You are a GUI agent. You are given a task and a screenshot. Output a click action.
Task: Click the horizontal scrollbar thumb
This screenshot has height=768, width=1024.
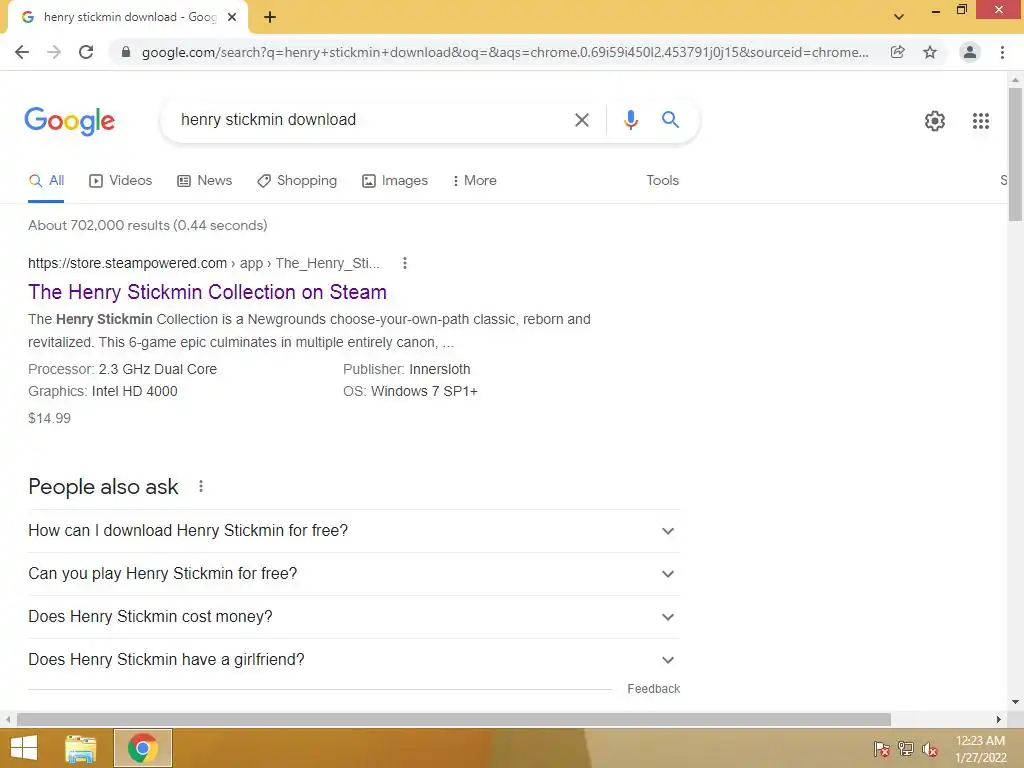pos(454,720)
